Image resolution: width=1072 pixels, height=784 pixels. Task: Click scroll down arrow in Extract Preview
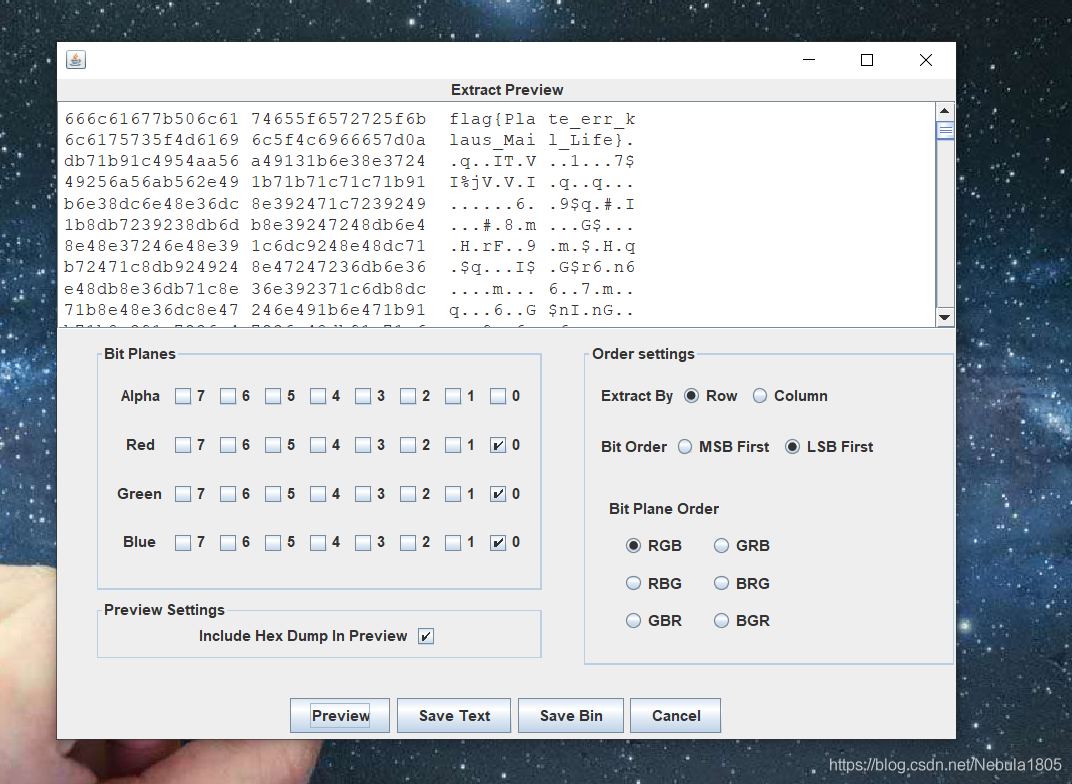pos(944,317)
